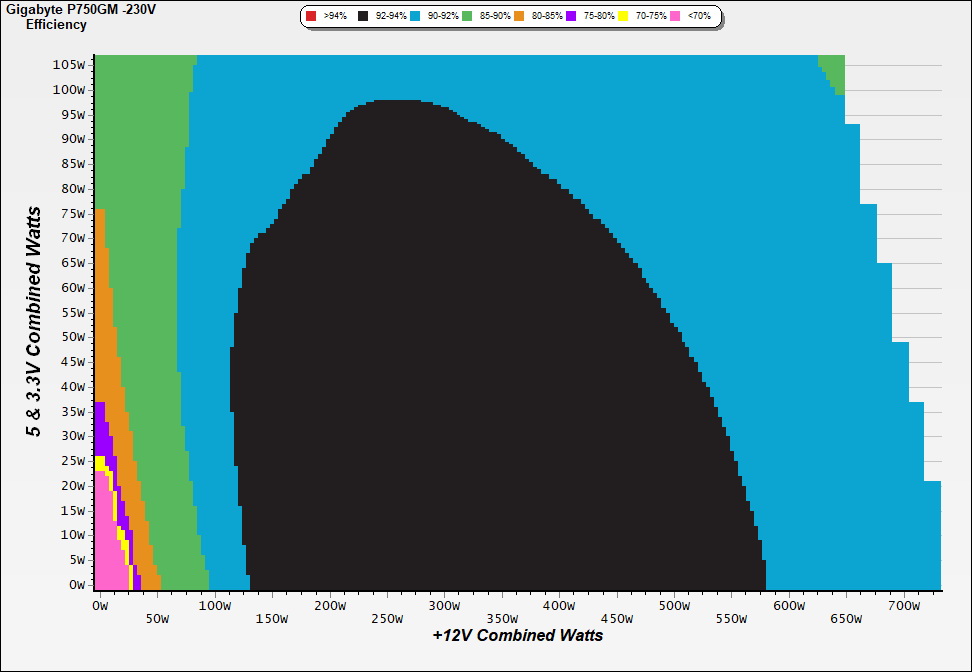Click the blue 90-92% legend swatch
This screenshot has height=672, width=972.
tap(415, 17)
